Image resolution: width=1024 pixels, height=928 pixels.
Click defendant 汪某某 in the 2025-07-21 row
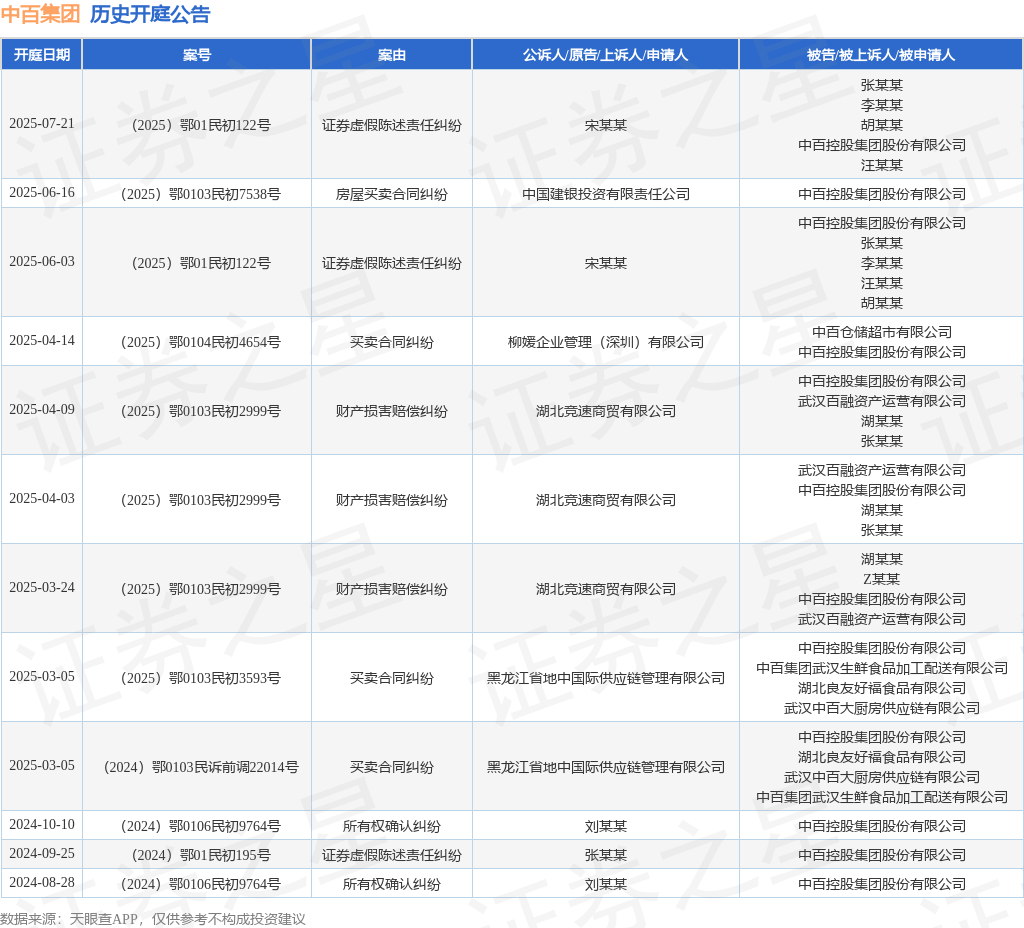point(882,165)
